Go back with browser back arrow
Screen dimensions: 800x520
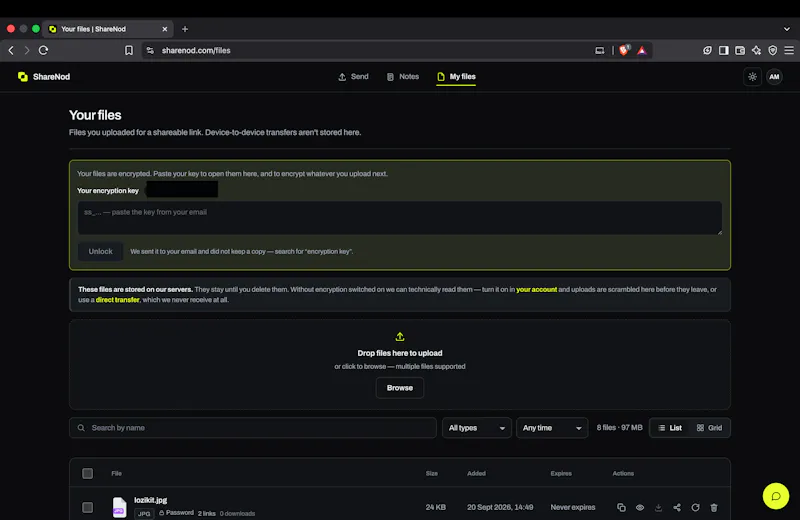(11, 50)
